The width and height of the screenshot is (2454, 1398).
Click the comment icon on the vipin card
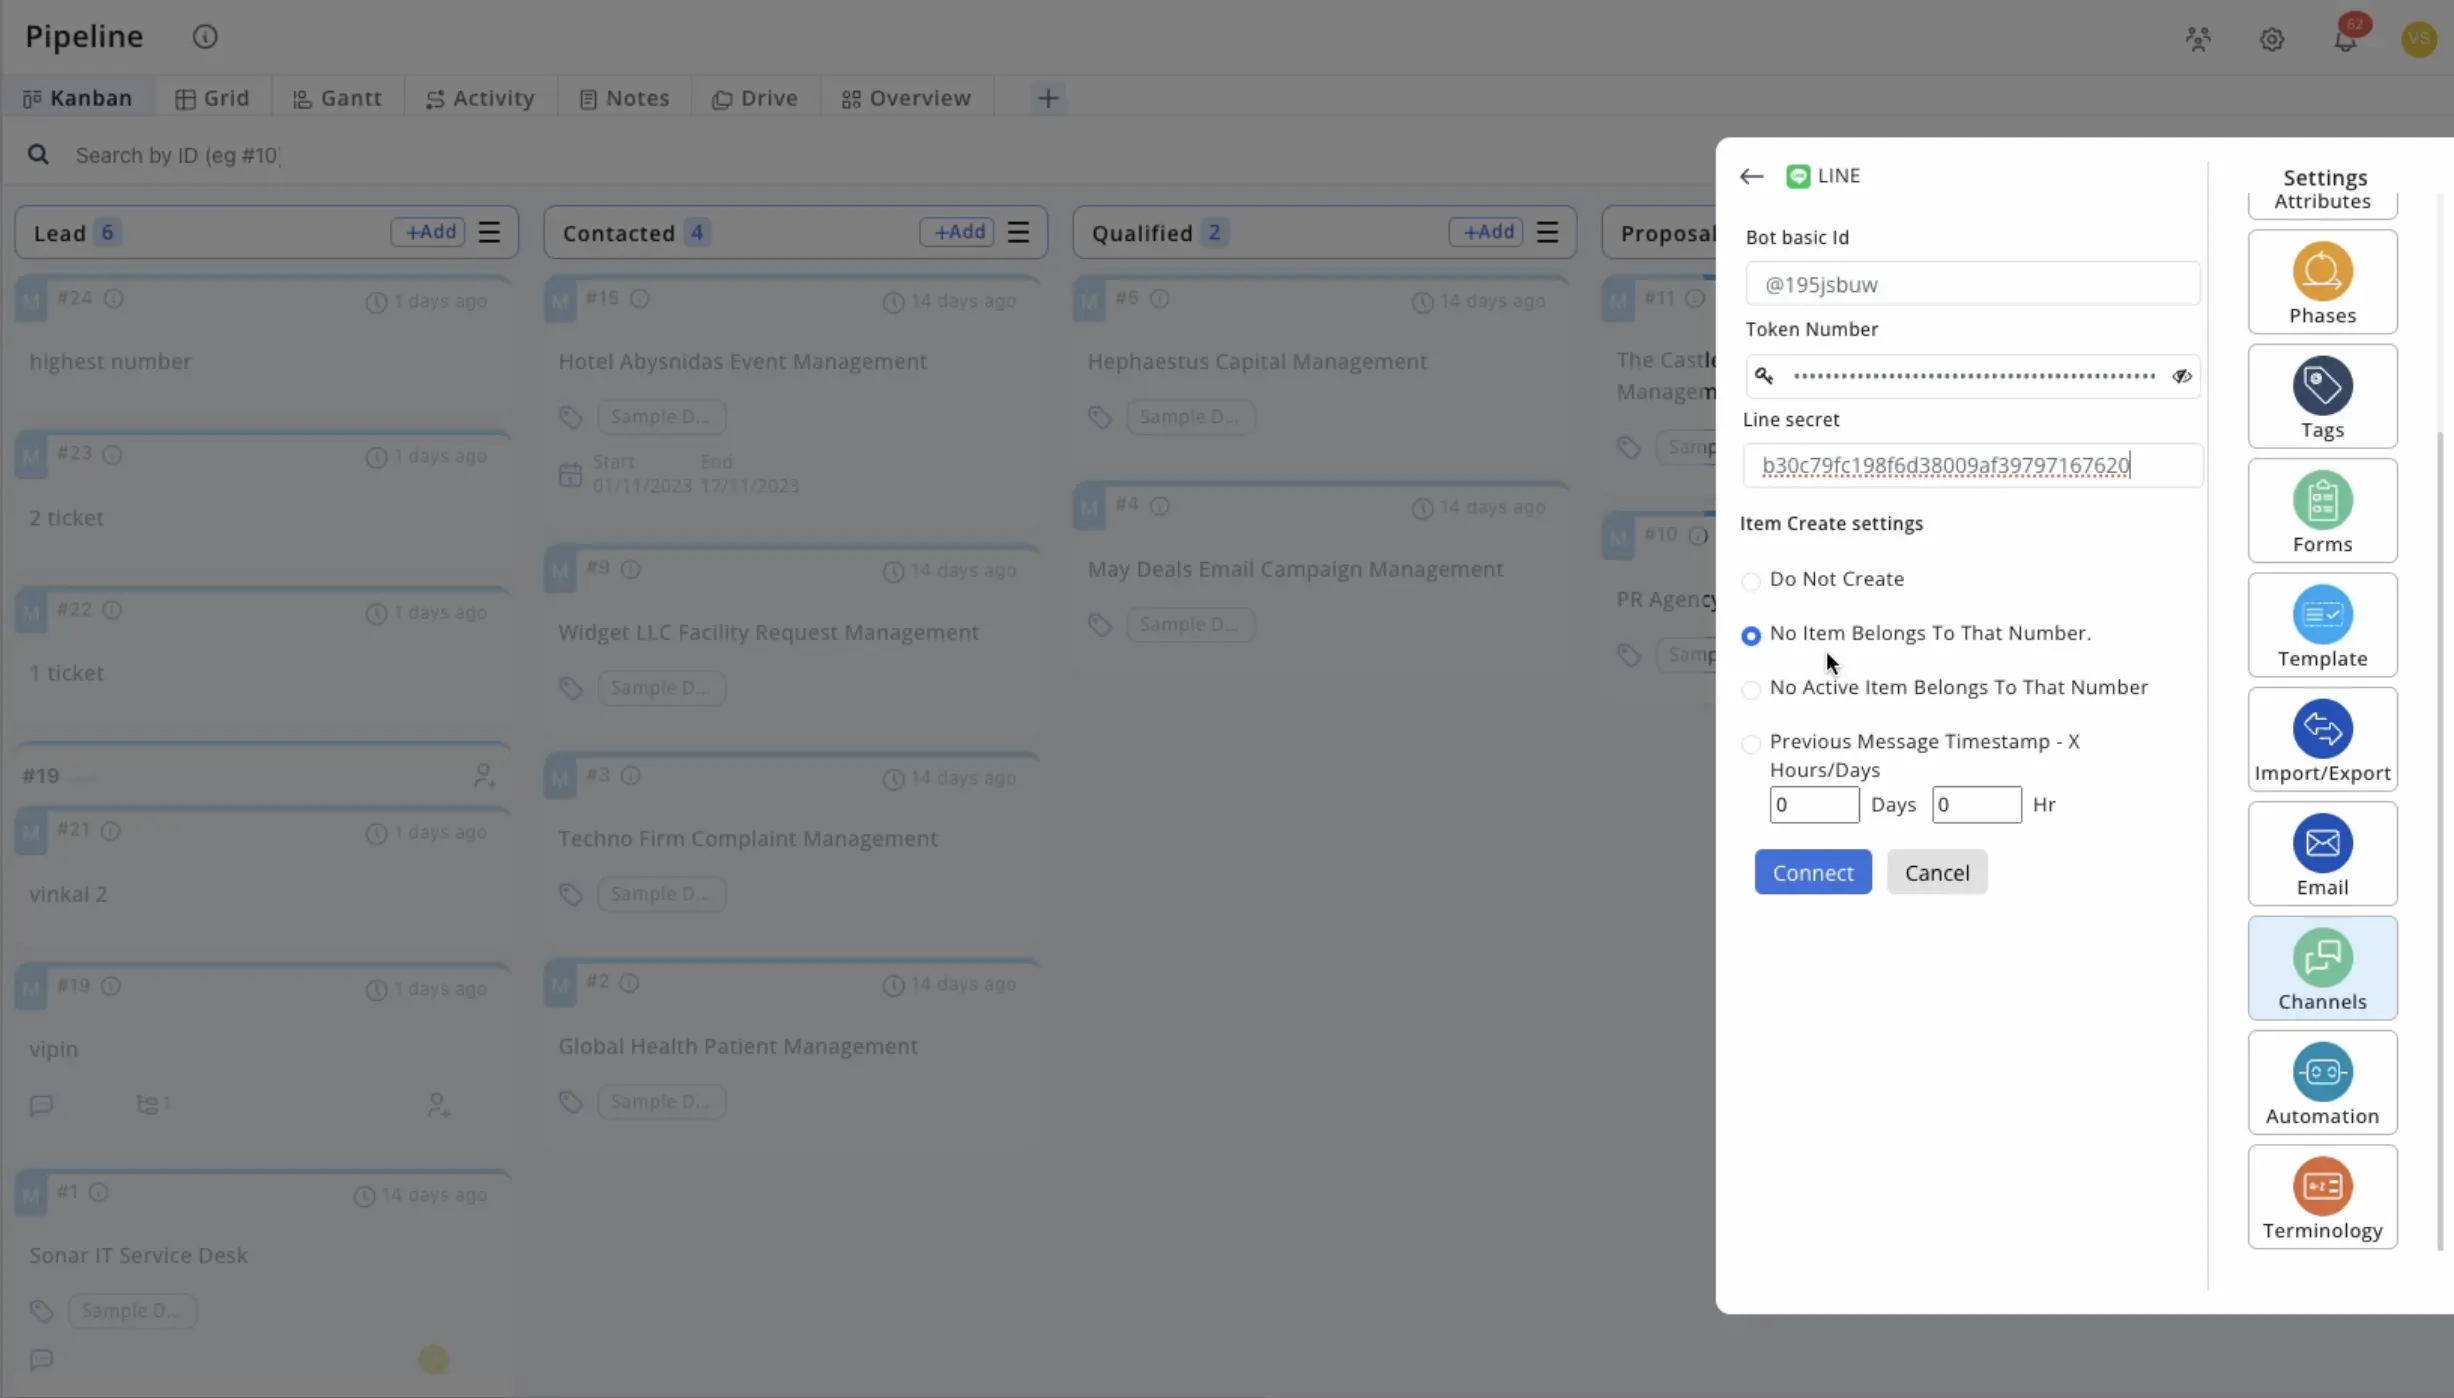[41, 1105]
